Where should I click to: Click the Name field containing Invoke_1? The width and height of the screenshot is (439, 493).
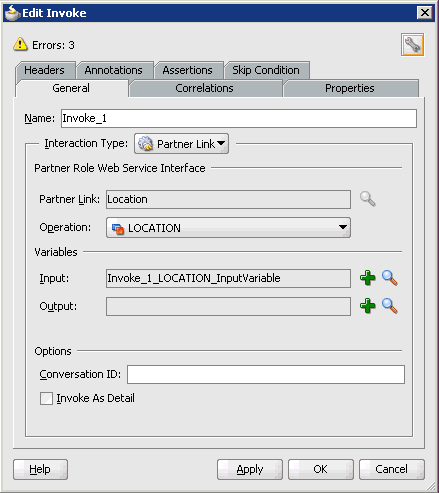click(239, 118)
